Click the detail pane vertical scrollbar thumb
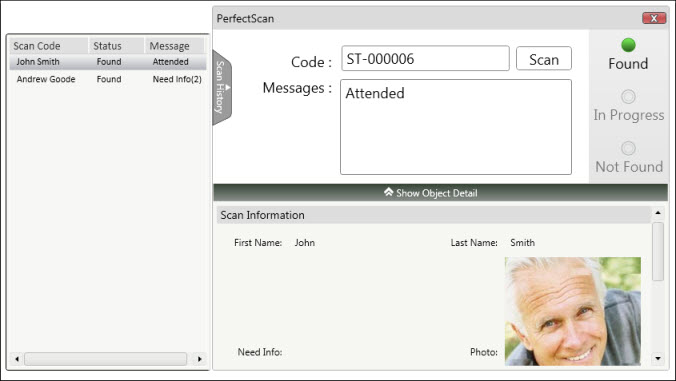 pos(657,252)
